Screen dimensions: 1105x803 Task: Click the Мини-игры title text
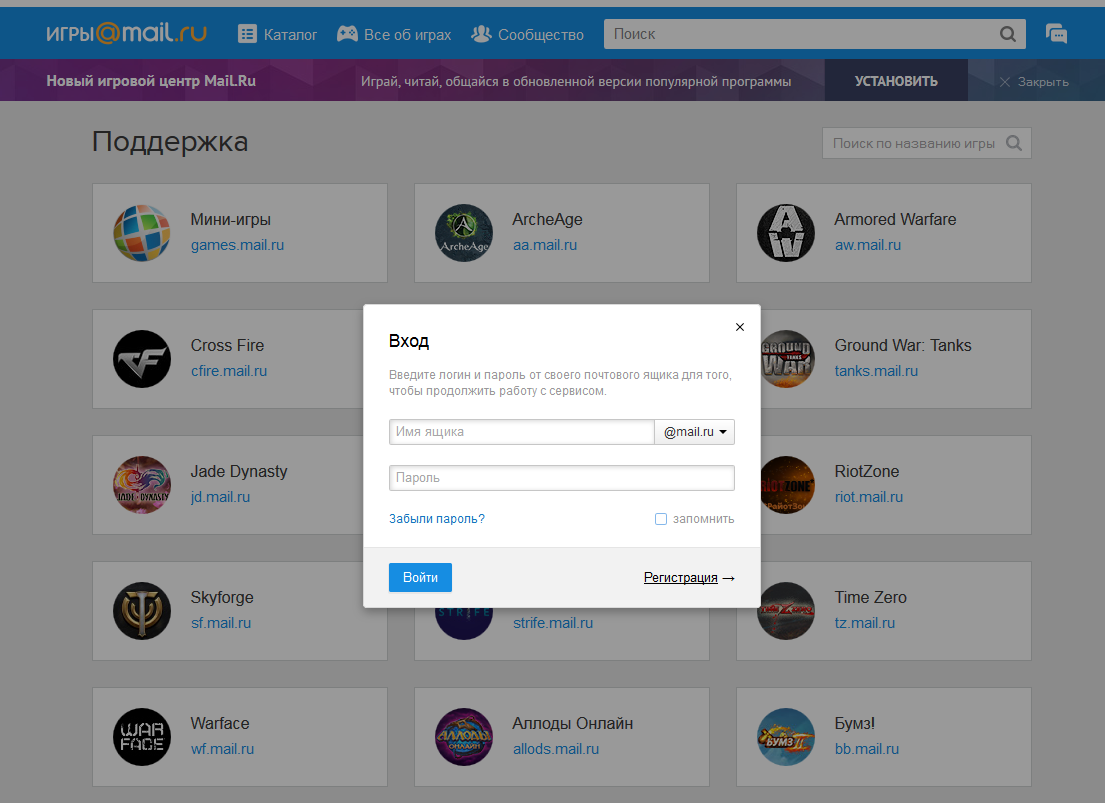(x=230, y=219)
